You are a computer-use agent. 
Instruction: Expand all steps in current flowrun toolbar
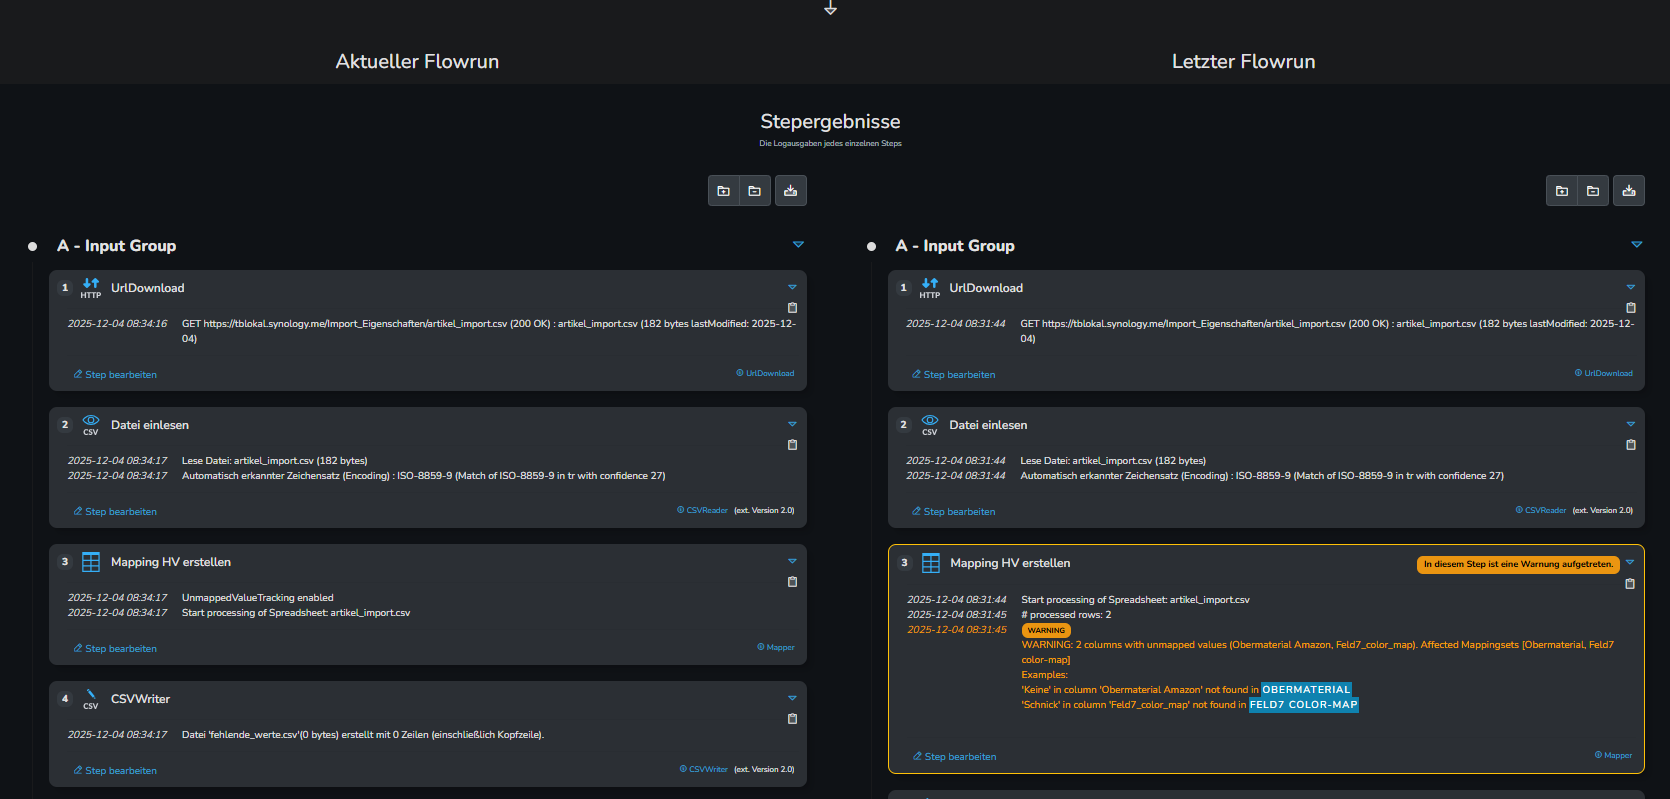click(x=724, y=191)
